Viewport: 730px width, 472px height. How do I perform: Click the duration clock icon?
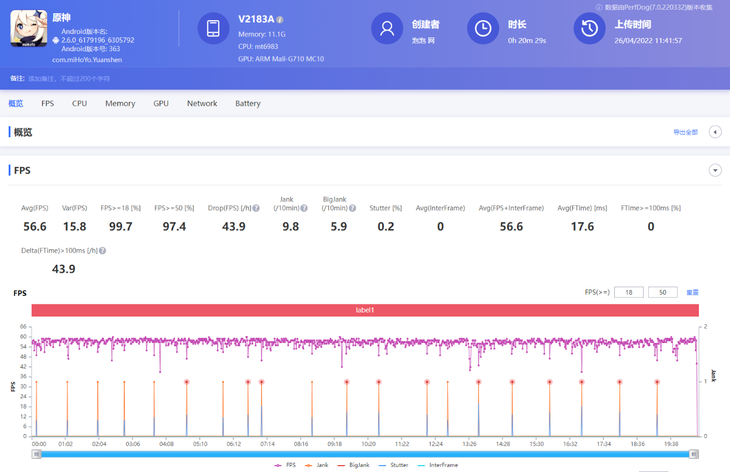click(482, 29)
